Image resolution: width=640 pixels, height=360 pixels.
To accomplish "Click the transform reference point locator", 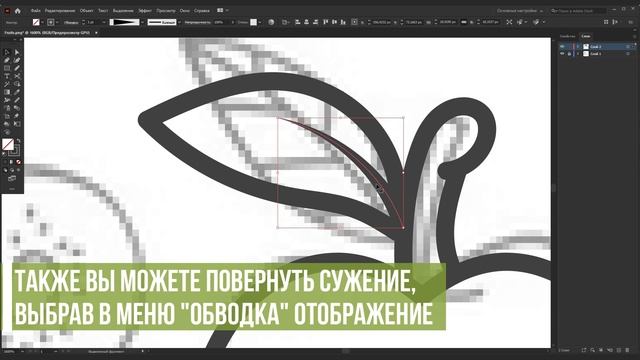I will (354, 22).
